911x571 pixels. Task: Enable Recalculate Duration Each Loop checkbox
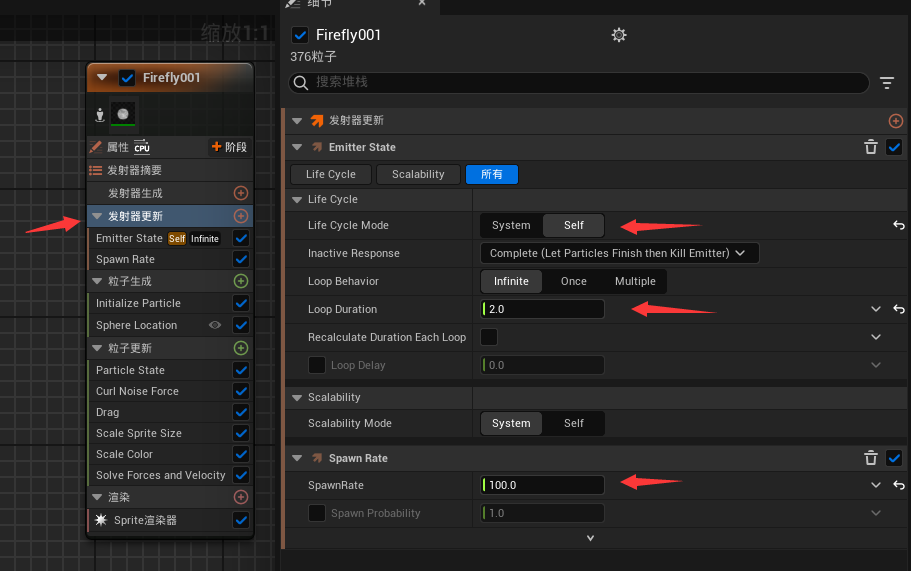pos(489,337)
